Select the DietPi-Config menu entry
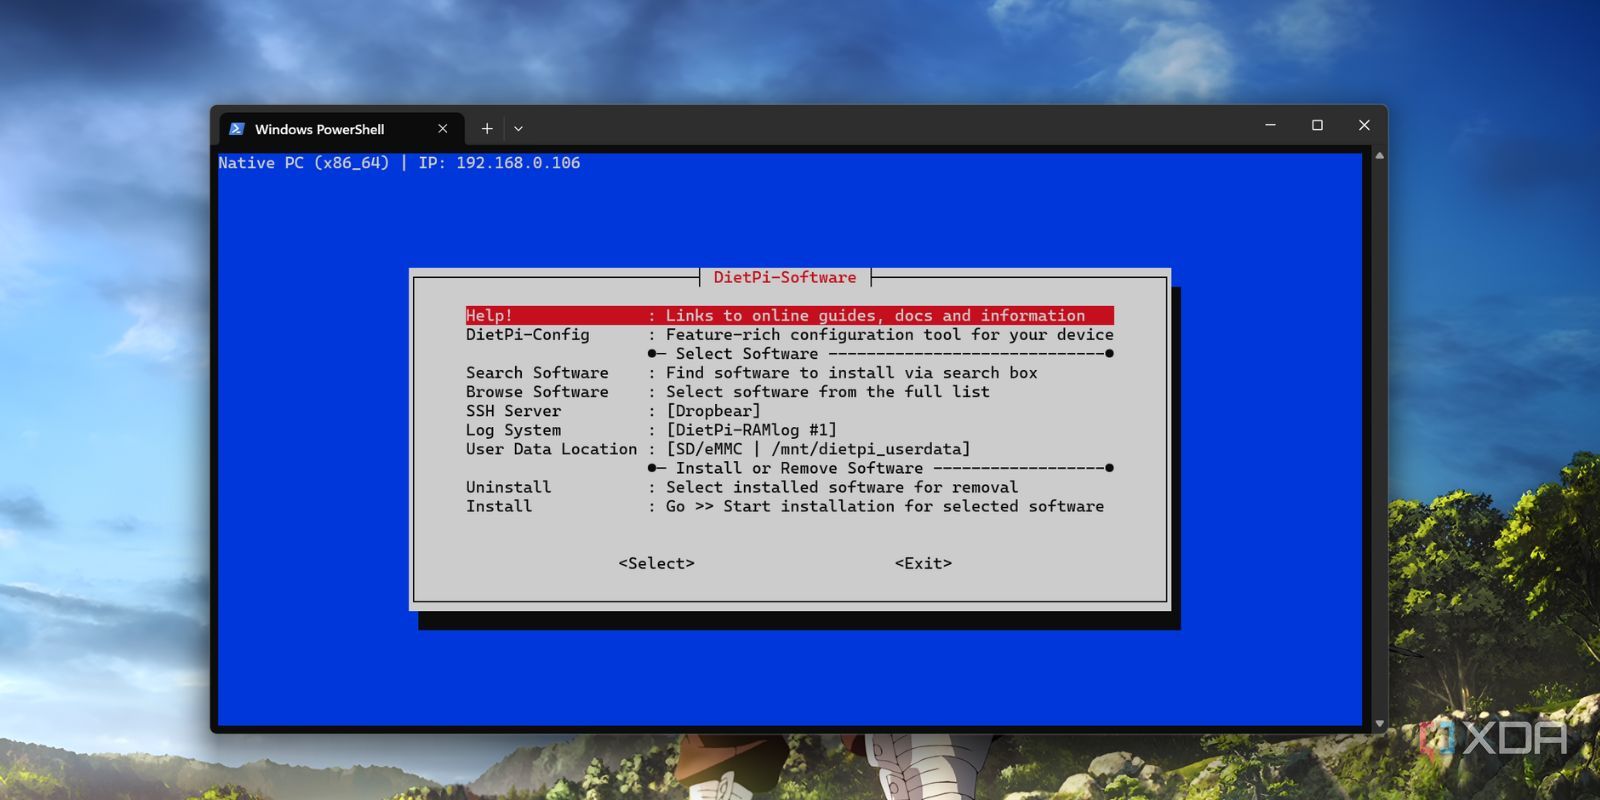This screenshot has width=1600, height=800. 790,335
